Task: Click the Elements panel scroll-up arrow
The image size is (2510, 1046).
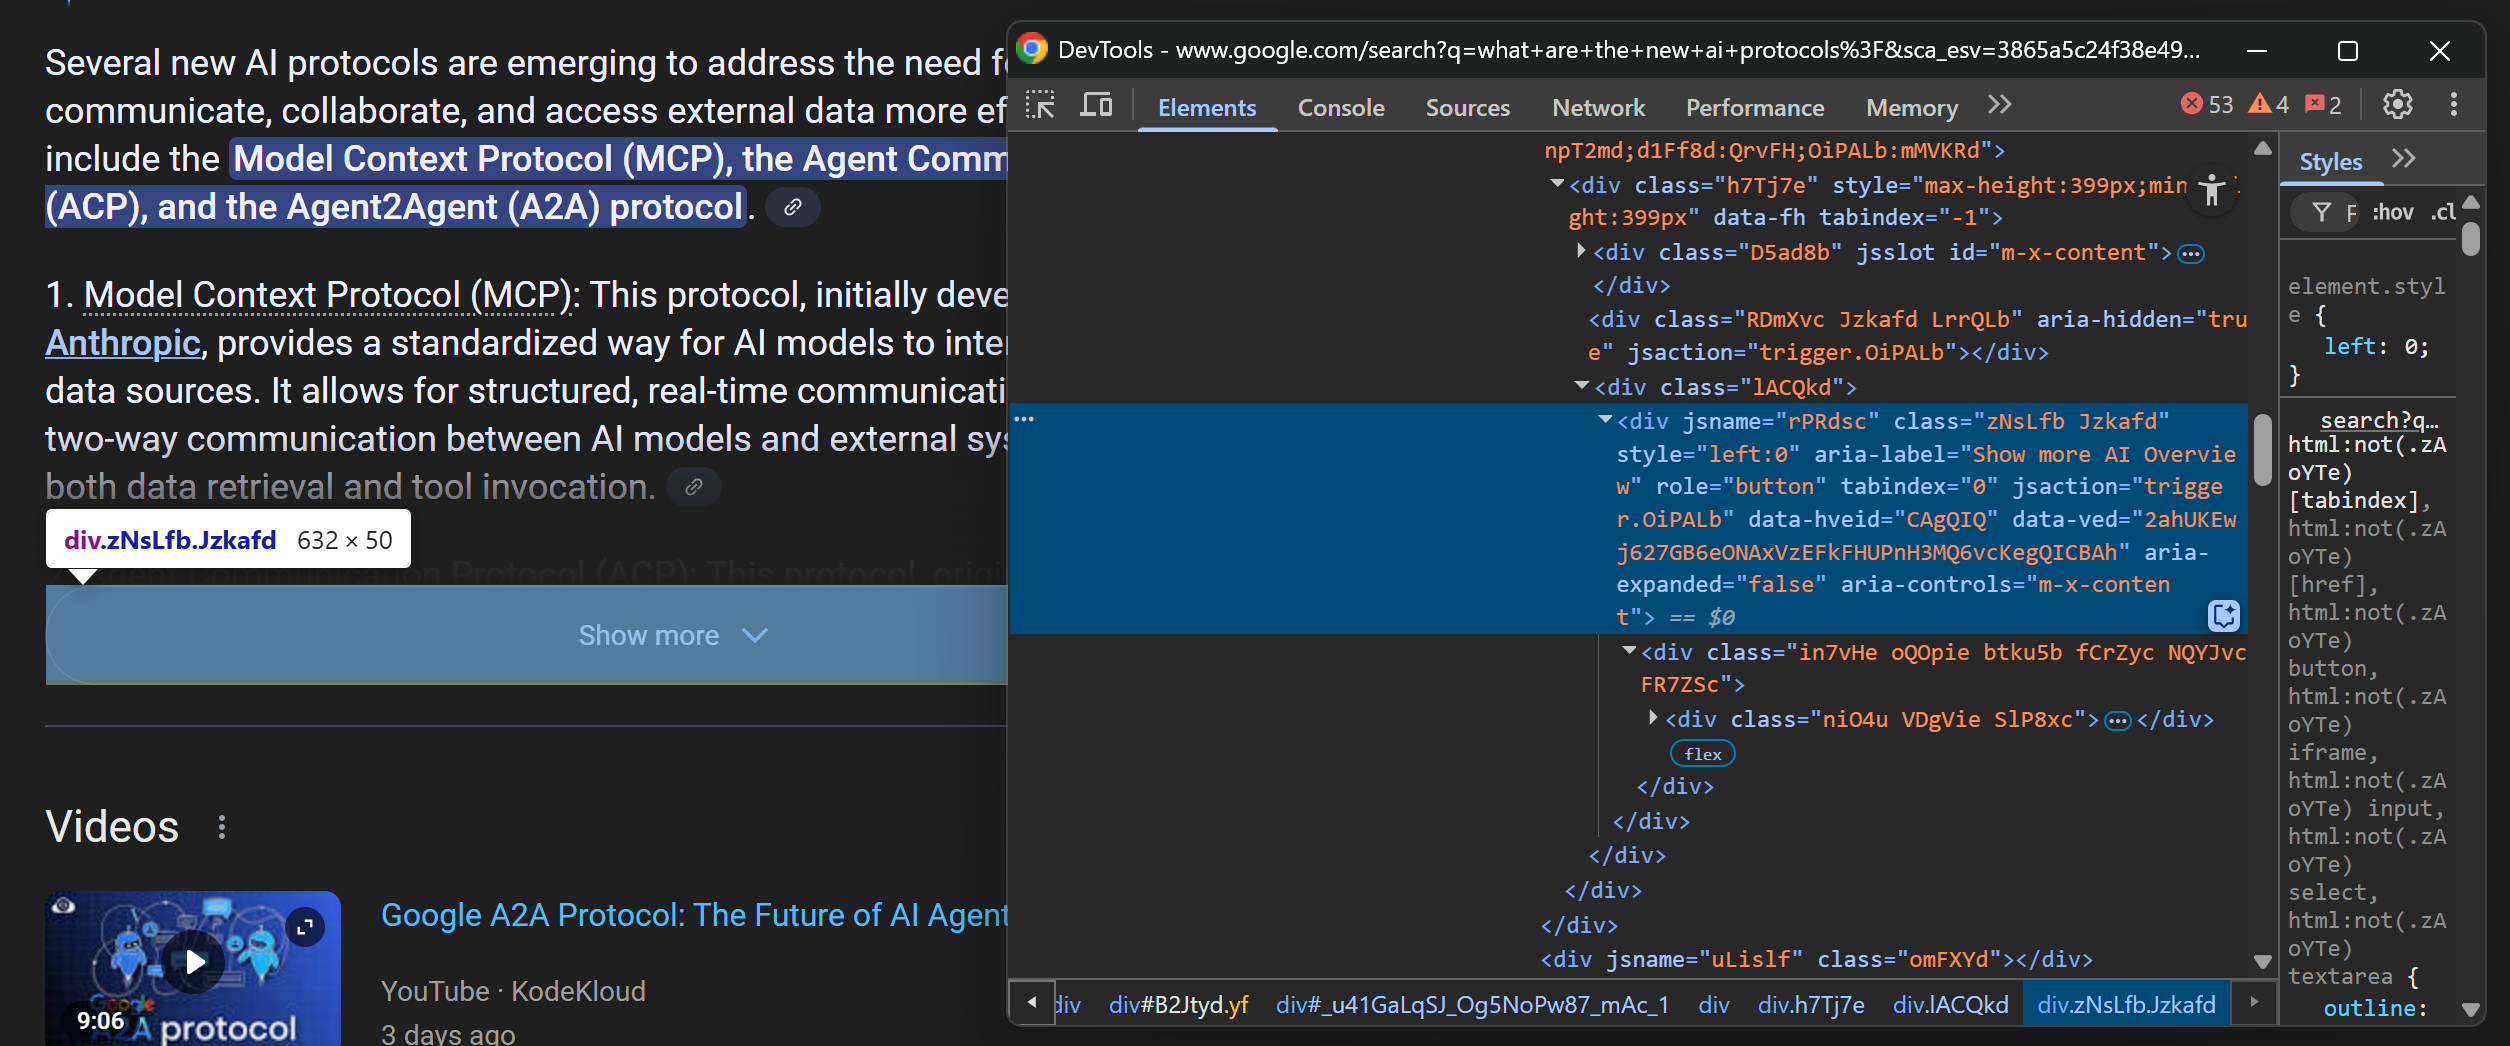Action: 2262,148
